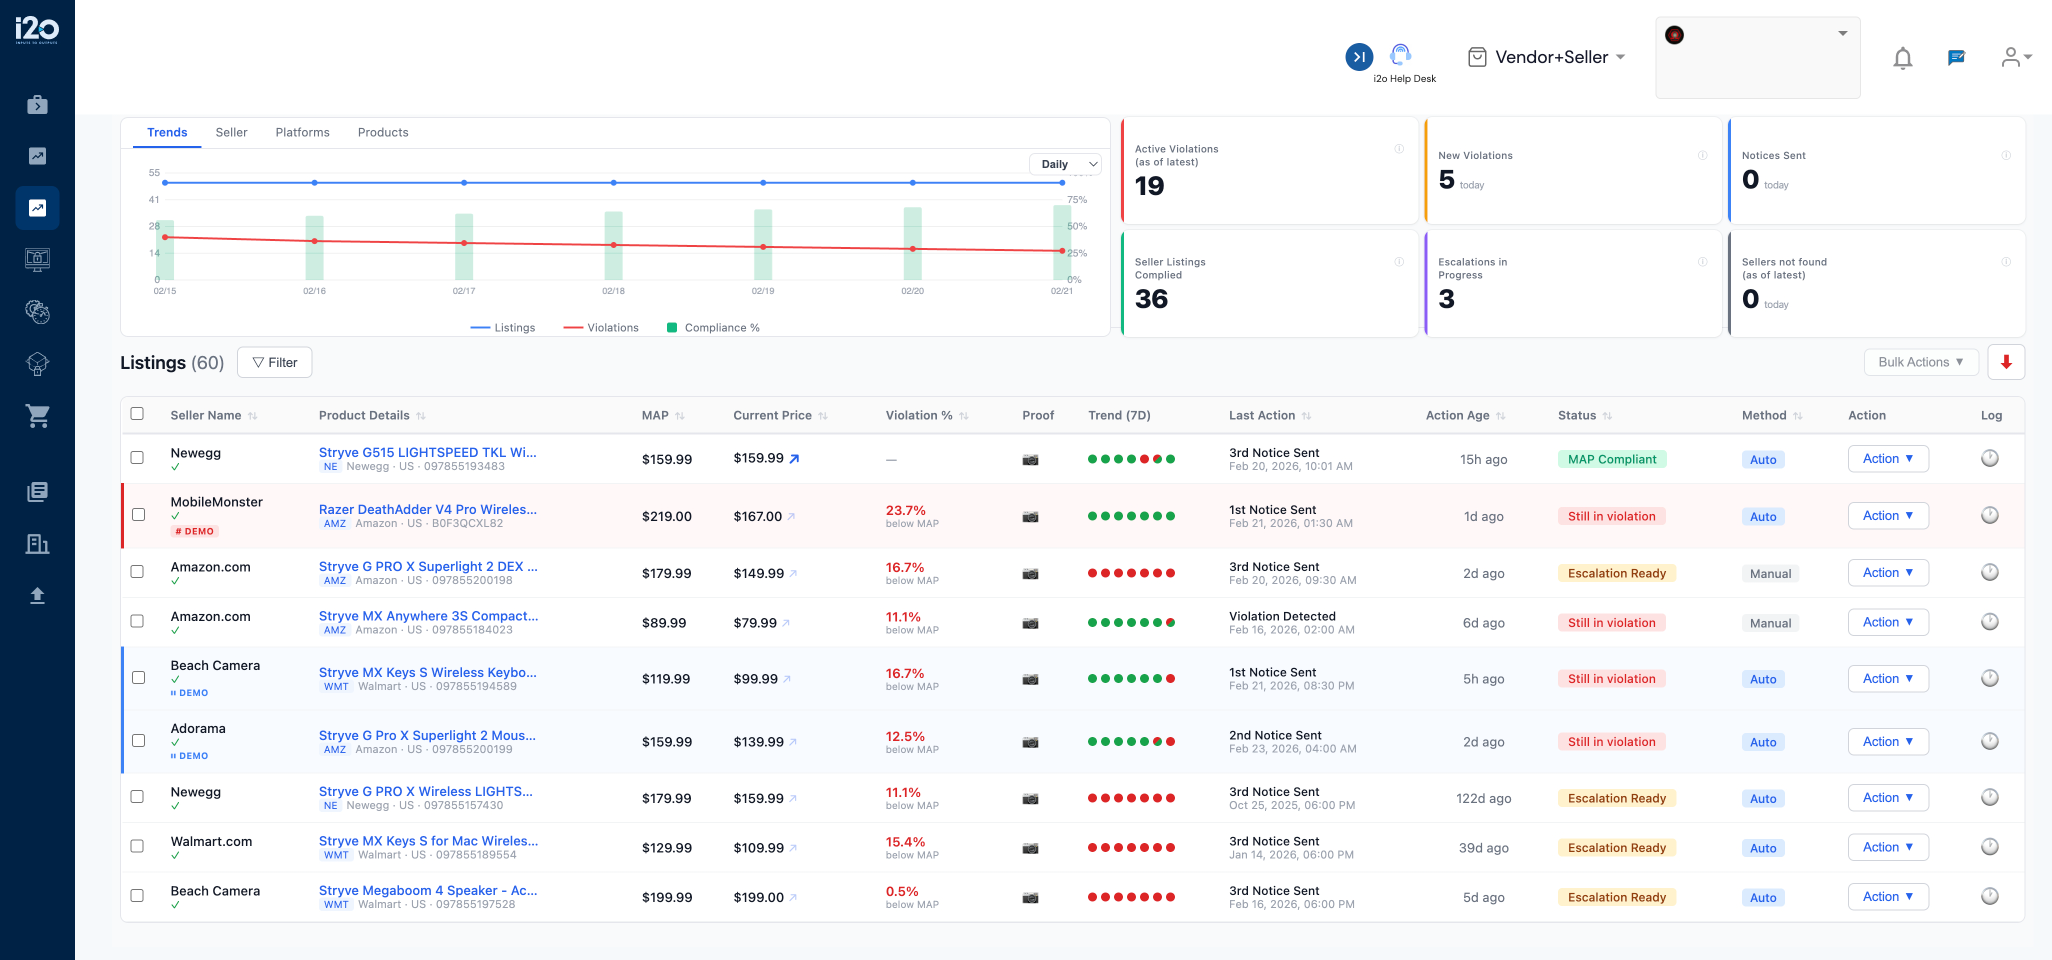The height and width of the screenshot is (960, 2052).
Task: Open Action dropdown for MobileMonster row
Action: 1888,516
